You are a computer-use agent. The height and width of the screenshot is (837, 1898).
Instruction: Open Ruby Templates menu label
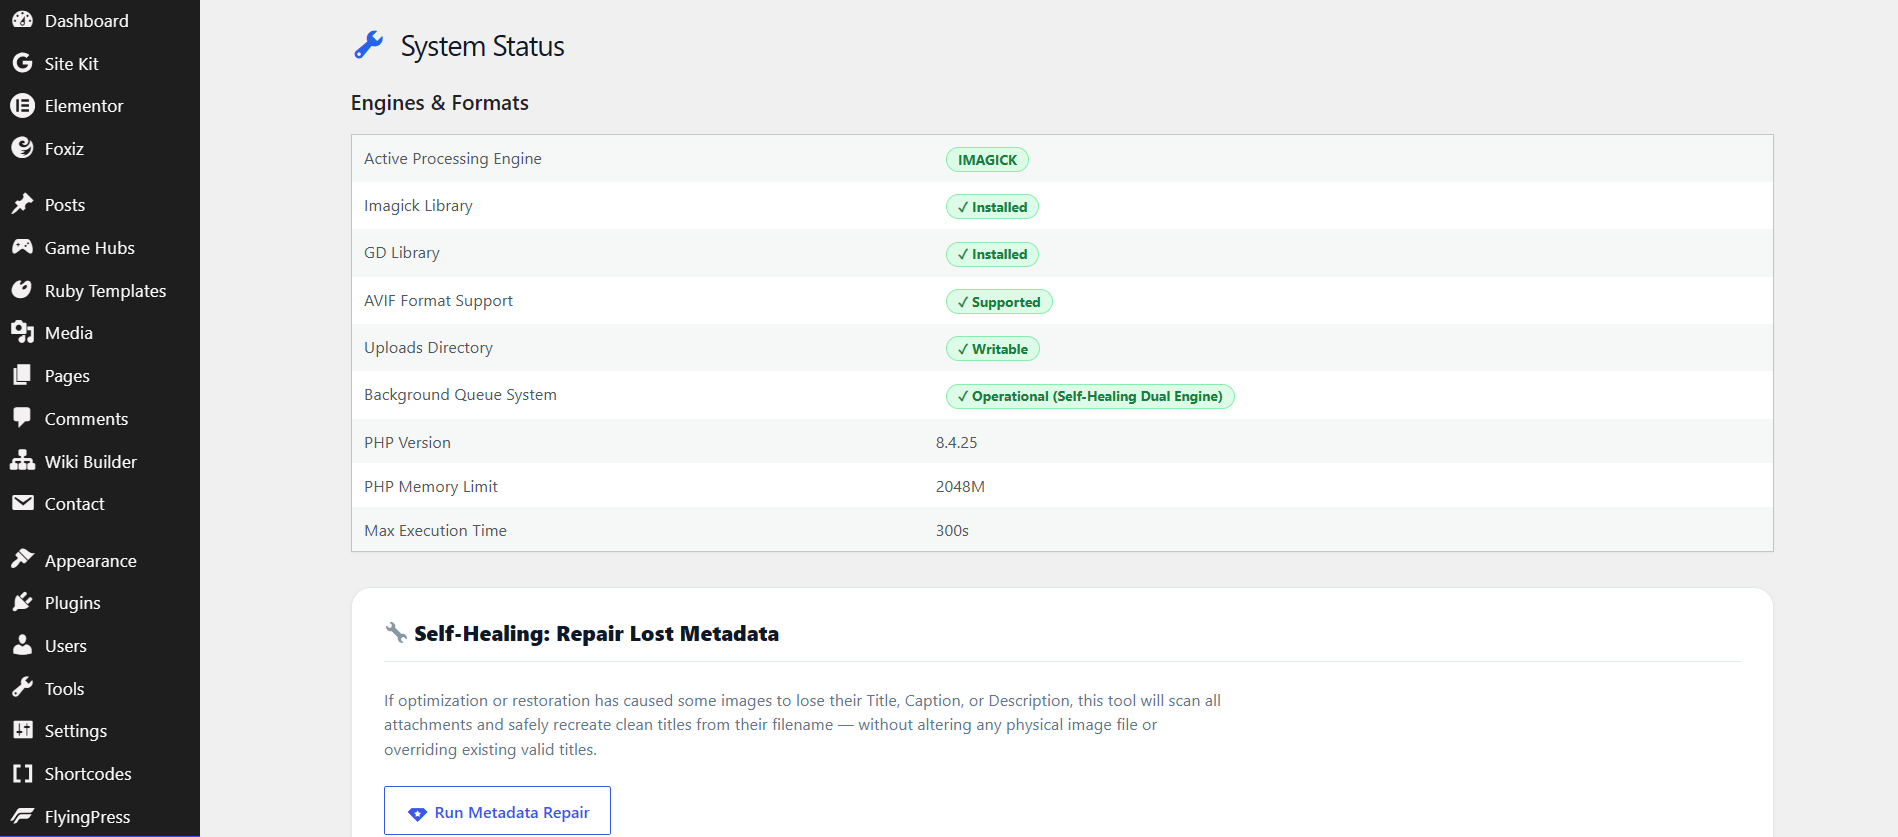pyautogui.click(x=105, y=291)
